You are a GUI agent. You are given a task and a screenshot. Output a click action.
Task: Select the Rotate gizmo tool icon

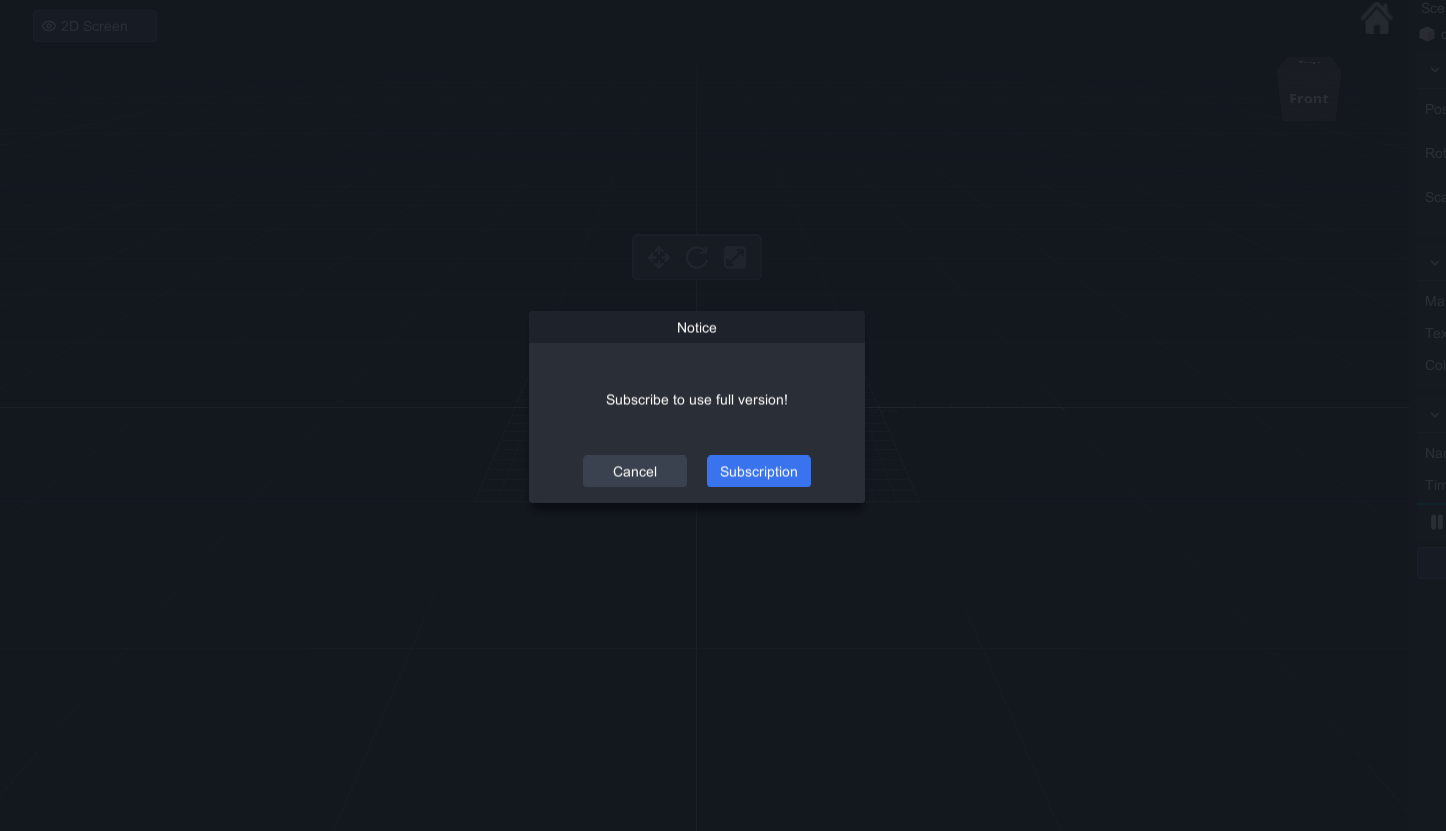[x=697, y=258]
